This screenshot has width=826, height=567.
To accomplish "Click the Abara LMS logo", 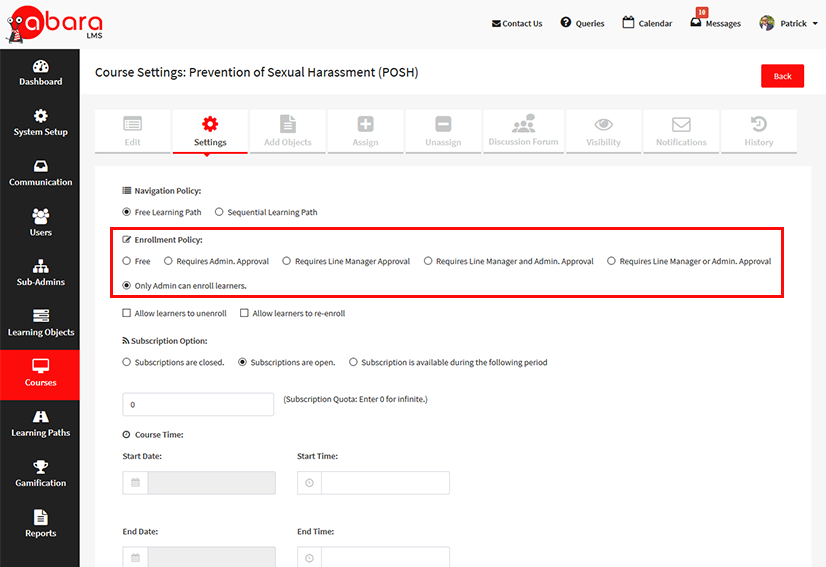I will click(54, 24).
